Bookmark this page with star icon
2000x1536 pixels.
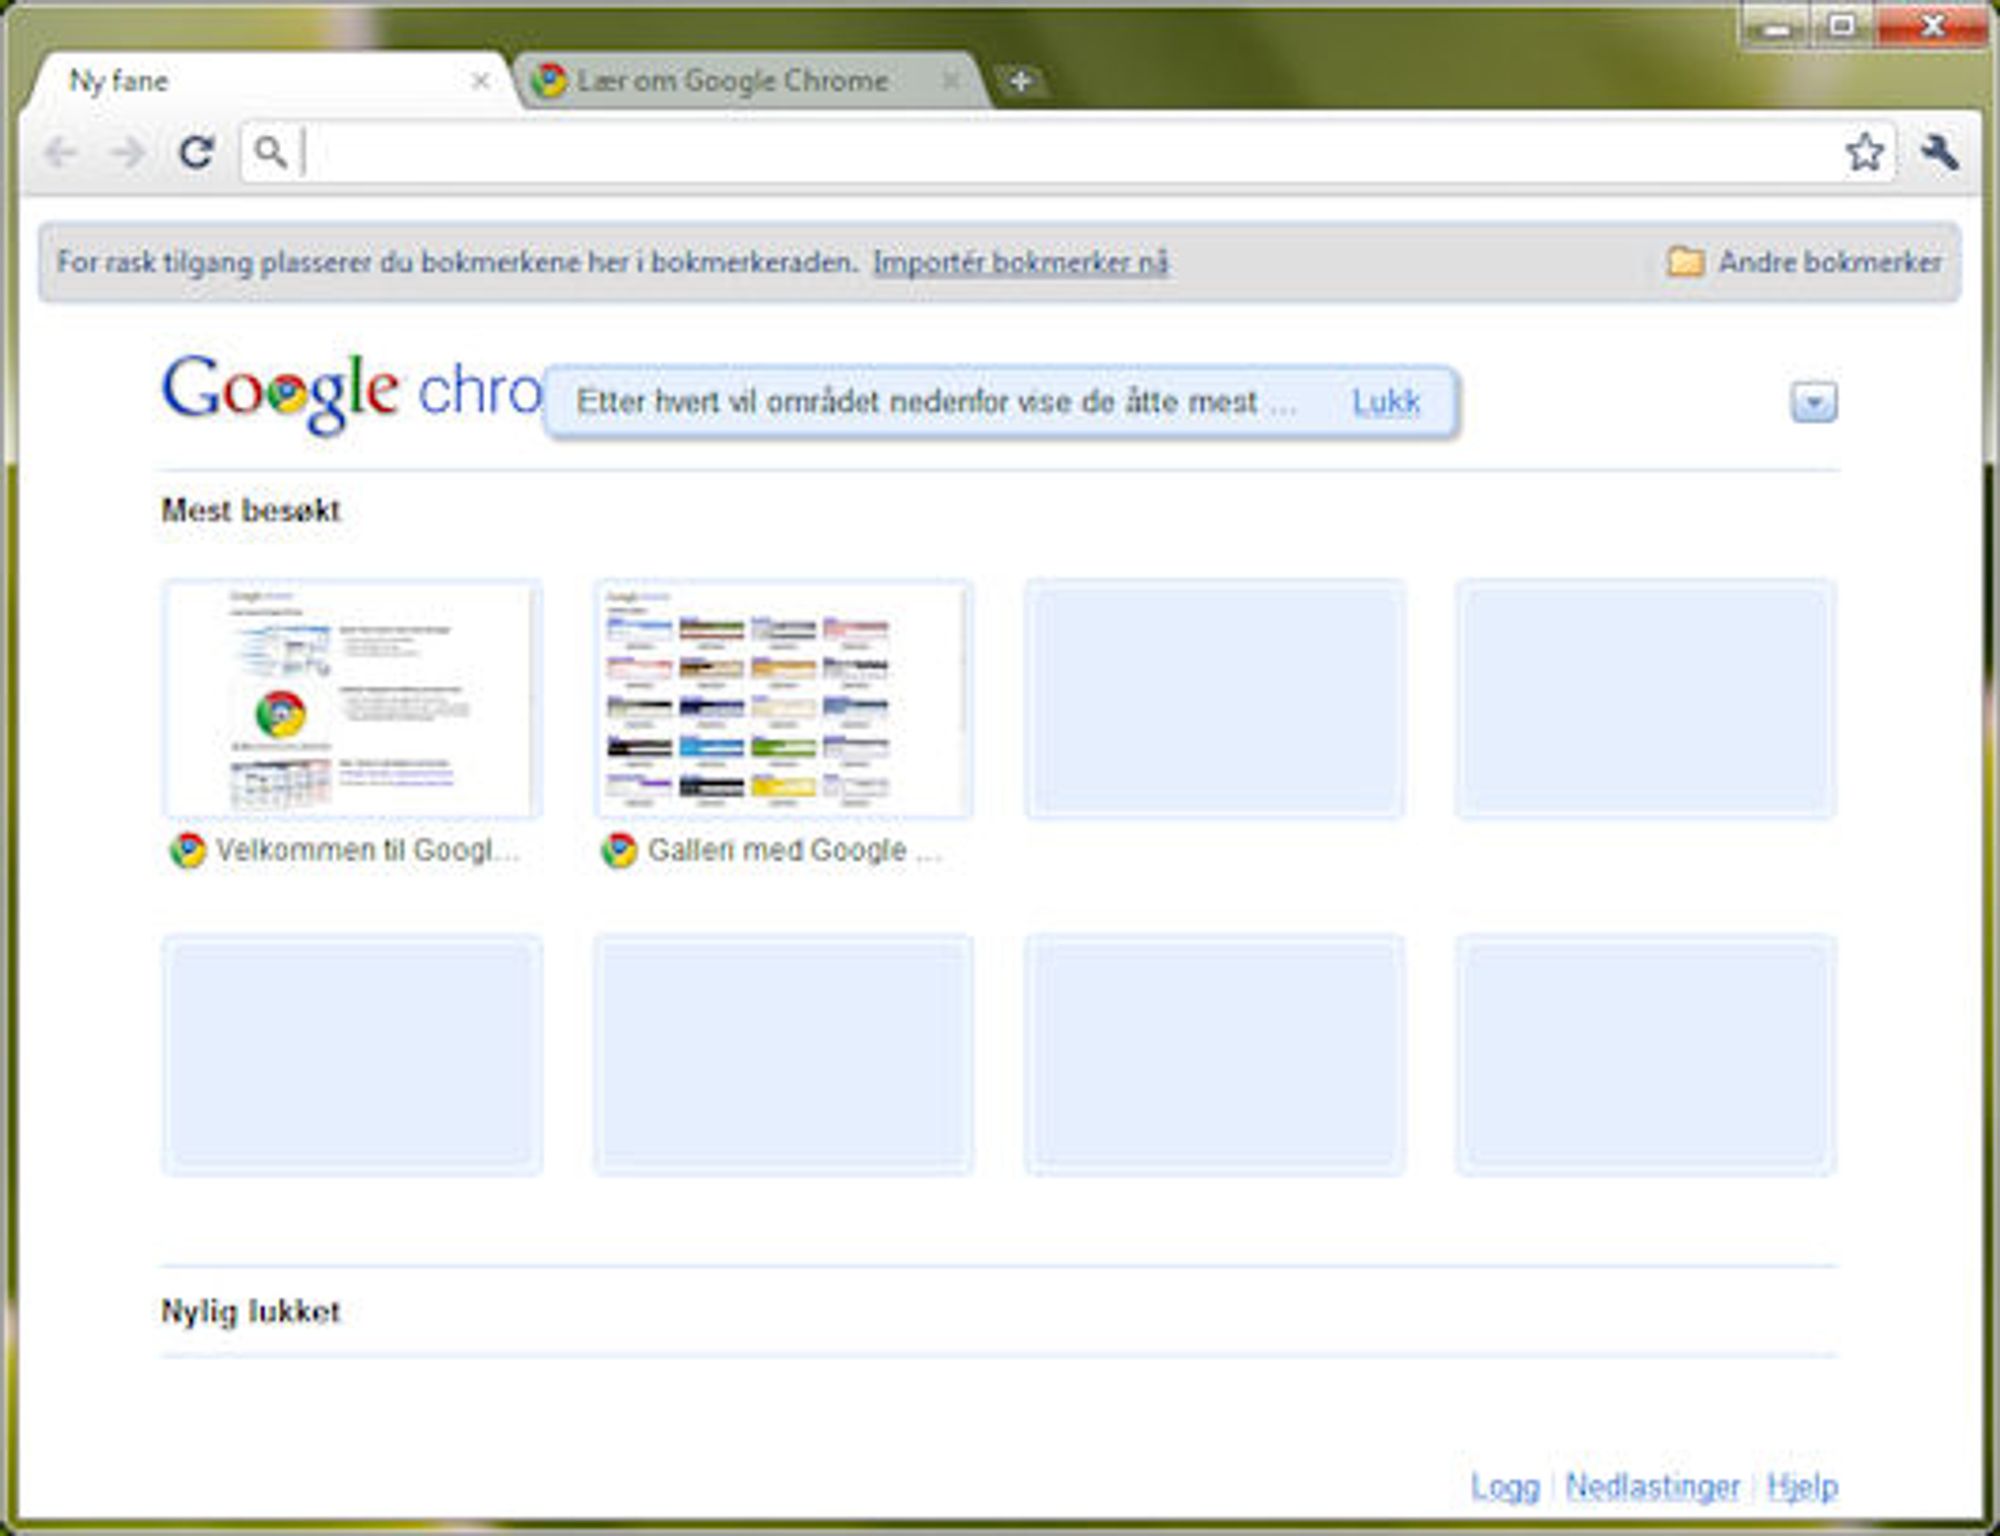1864,152
